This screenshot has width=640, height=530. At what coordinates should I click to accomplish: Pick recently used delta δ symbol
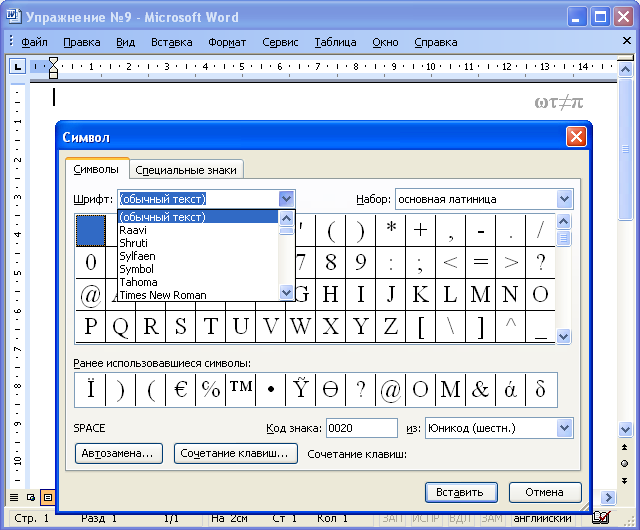tap(540, 390)
